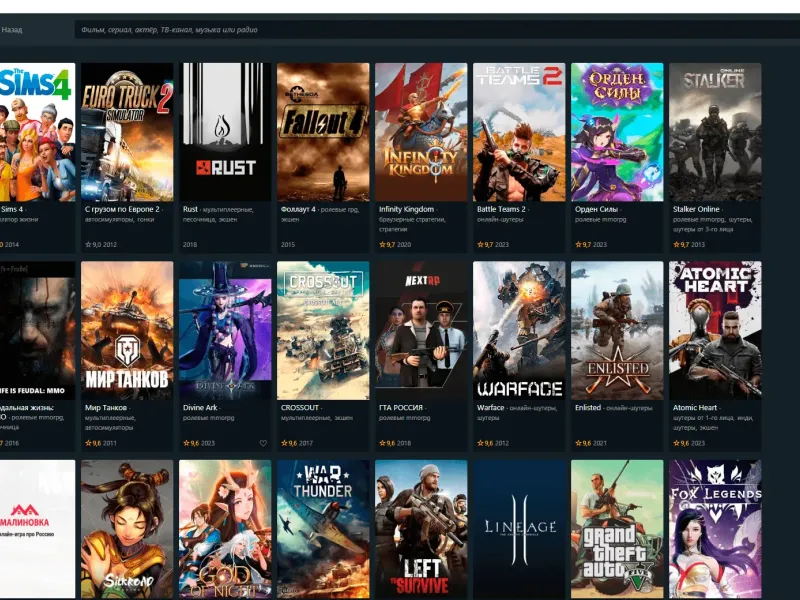Click the Мир Танков rating star
Image resolution: width=800 pixels, height=600 pixels.
pyautogui.click(x=88, y=443)
